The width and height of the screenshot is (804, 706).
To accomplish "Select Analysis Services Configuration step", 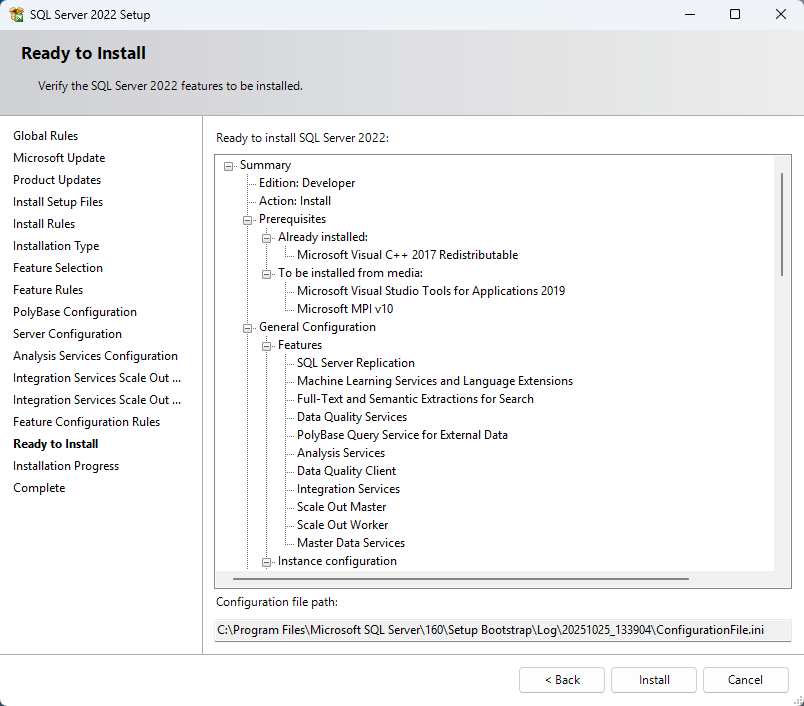I will 95,356.
